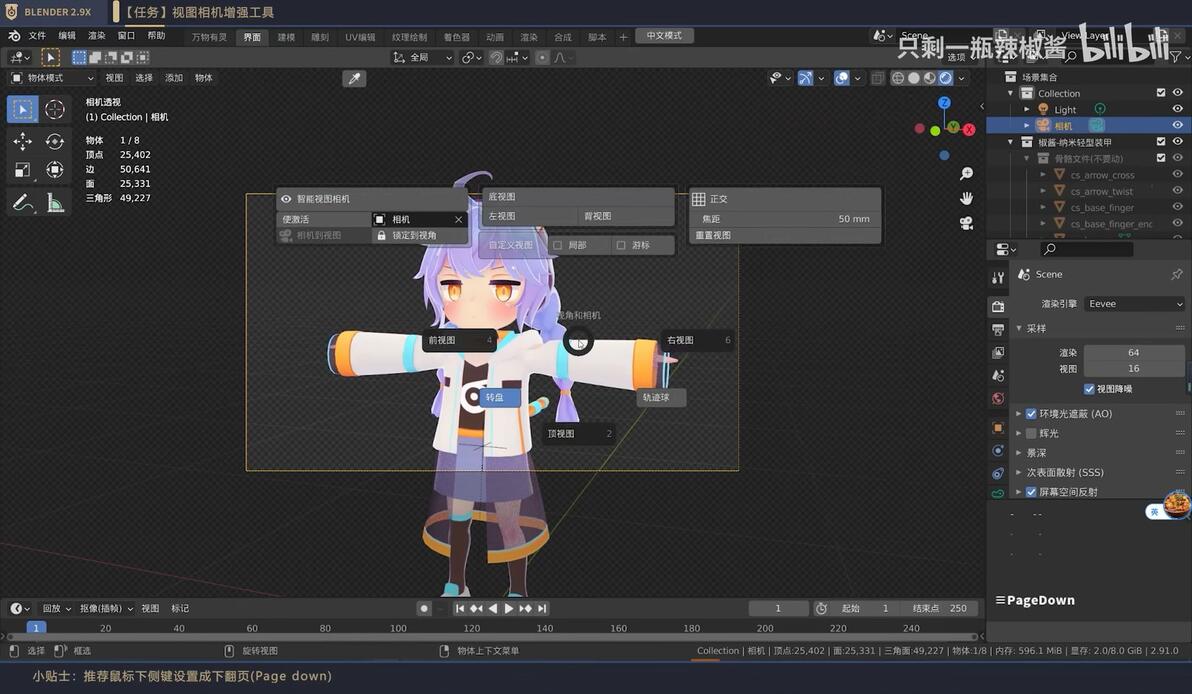Switch to wireframe viewport shading
The width and height of the screenshot is (1192, 694).
898,78
